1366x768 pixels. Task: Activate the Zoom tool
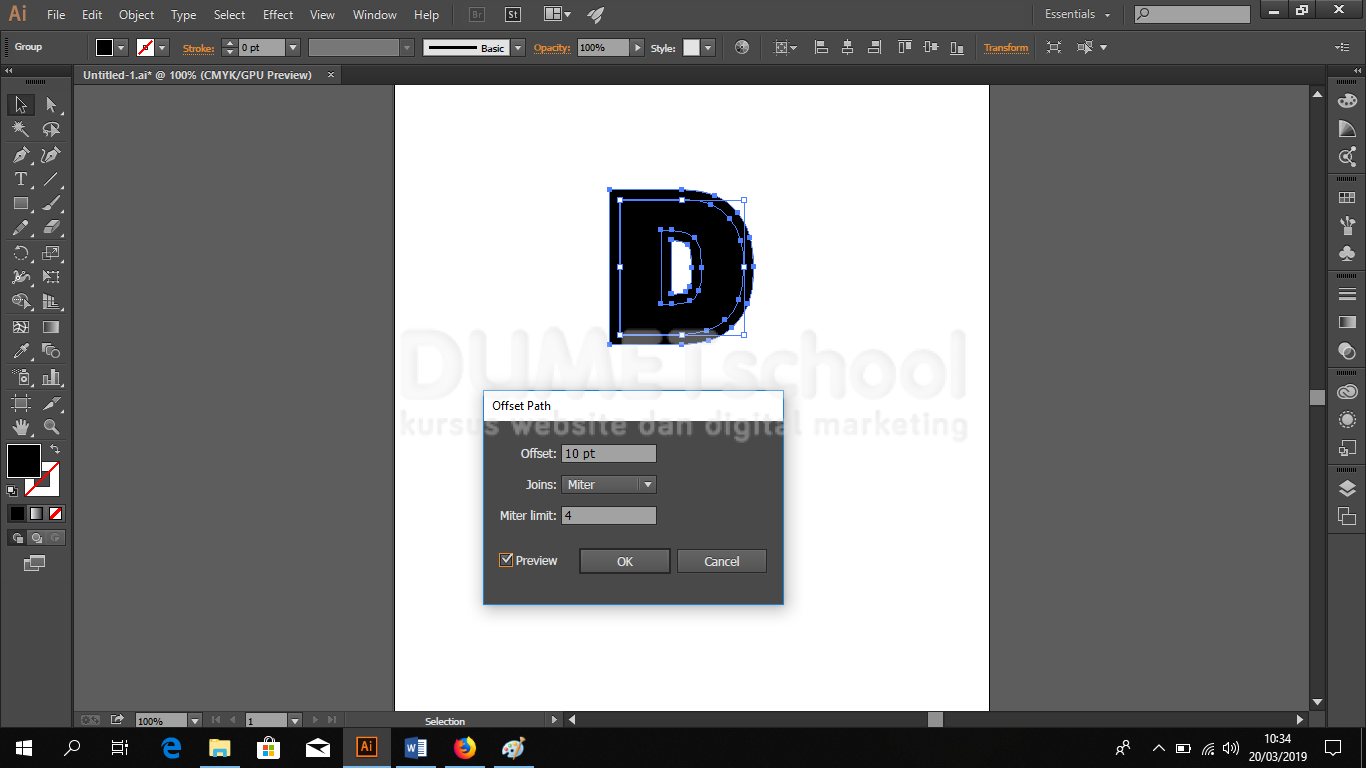[51, 427]
